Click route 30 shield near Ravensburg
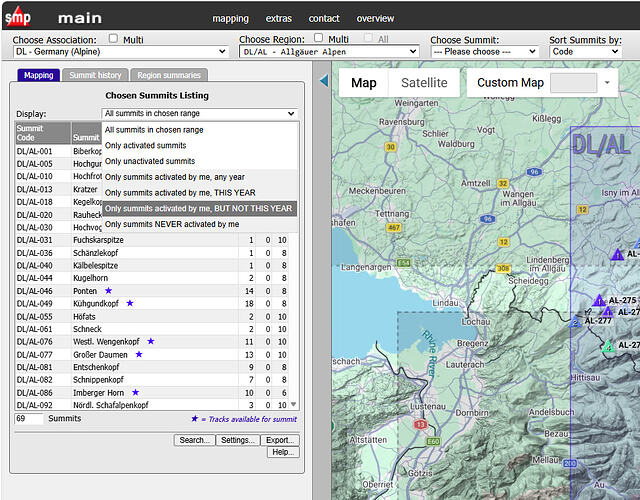Screen dimensions: 640x500 coord(391,147)
